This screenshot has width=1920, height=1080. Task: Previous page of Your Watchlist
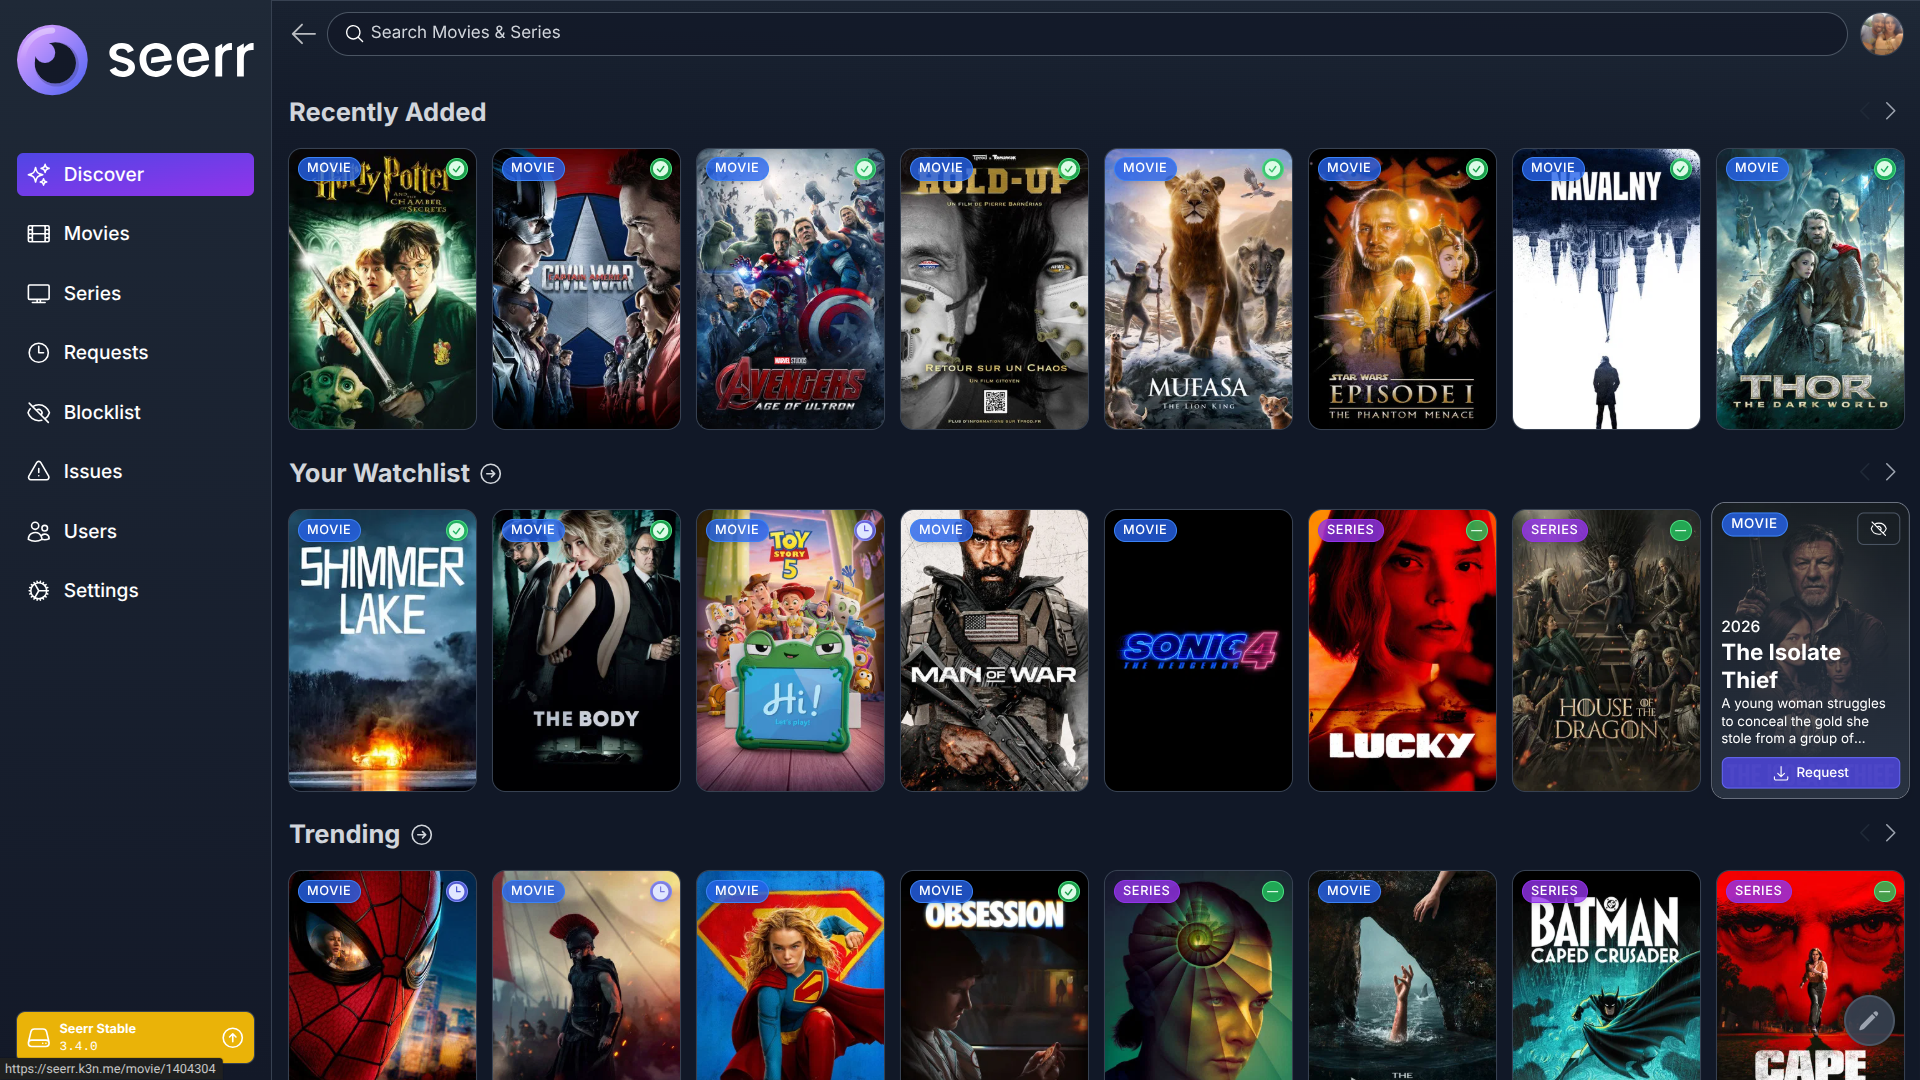[1865, 472]
